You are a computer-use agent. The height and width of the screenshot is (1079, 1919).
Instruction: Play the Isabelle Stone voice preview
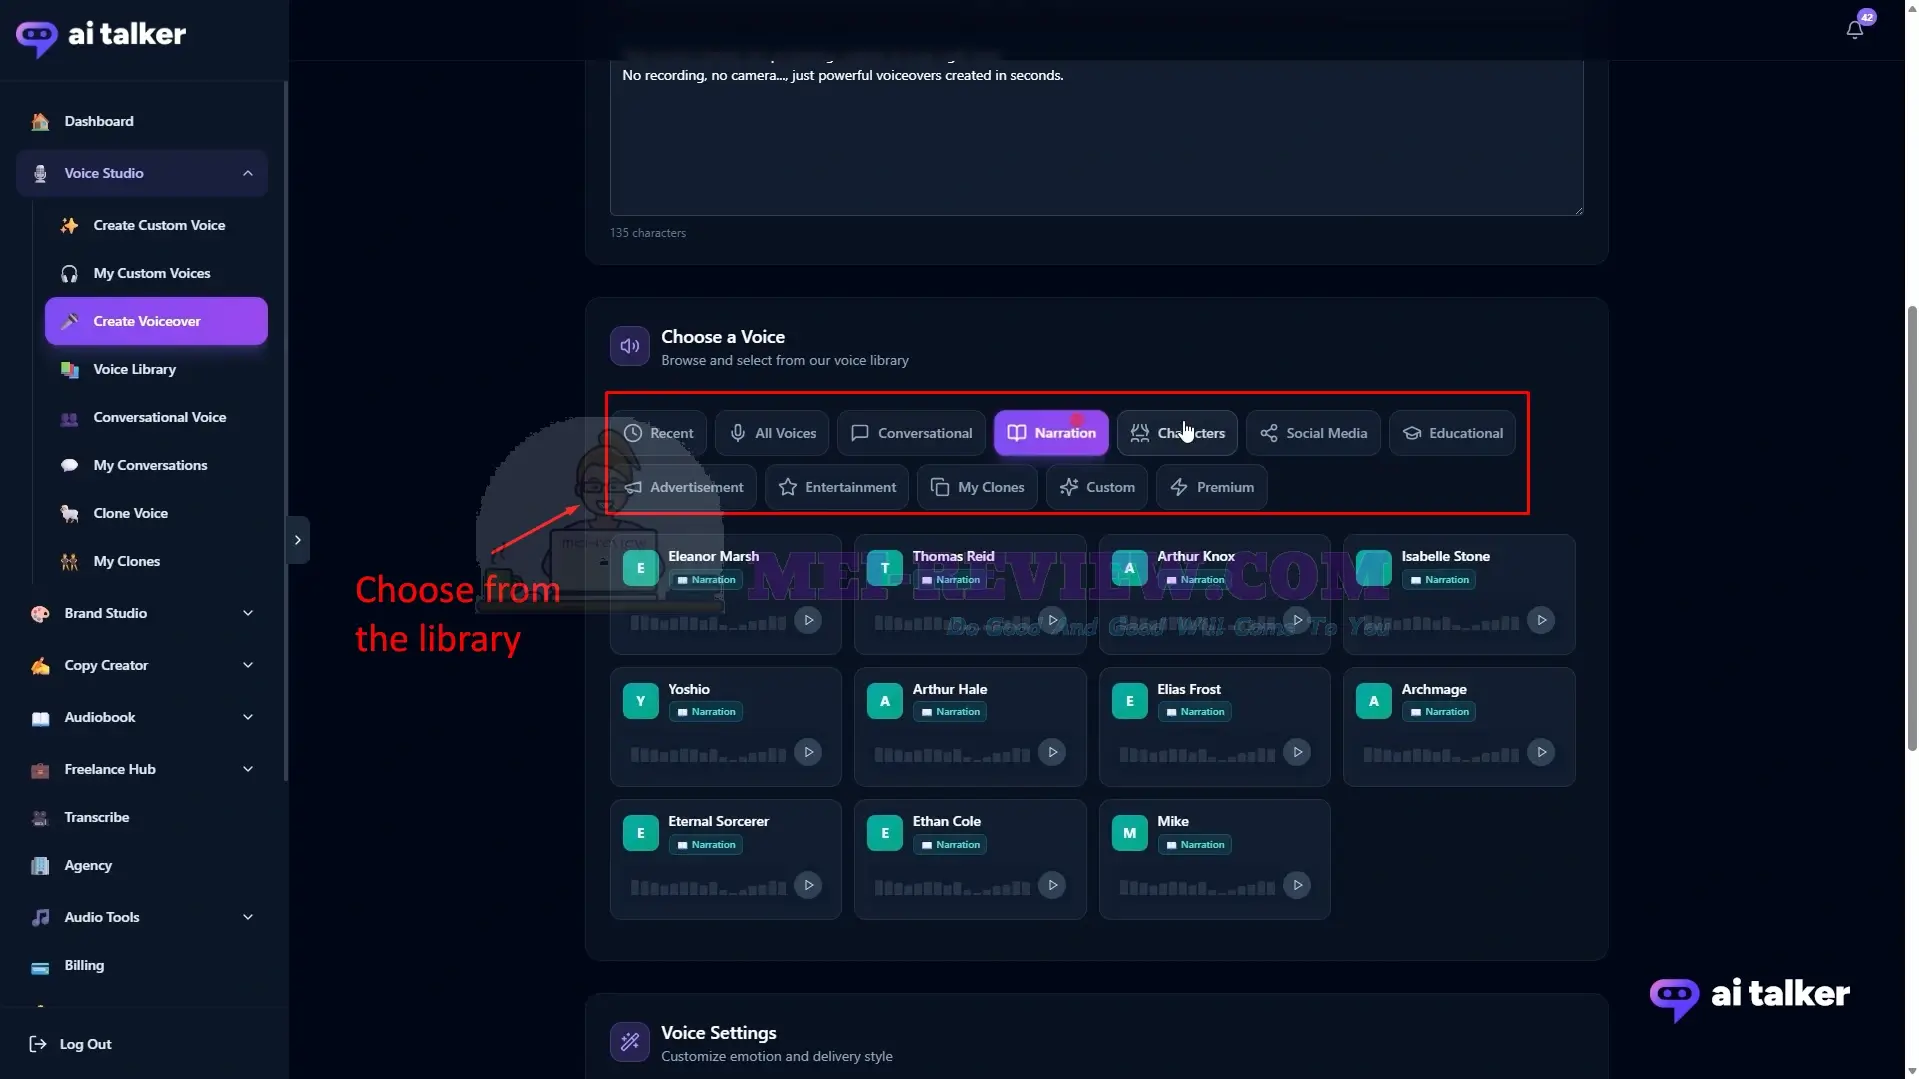[x=1541, y=620]
